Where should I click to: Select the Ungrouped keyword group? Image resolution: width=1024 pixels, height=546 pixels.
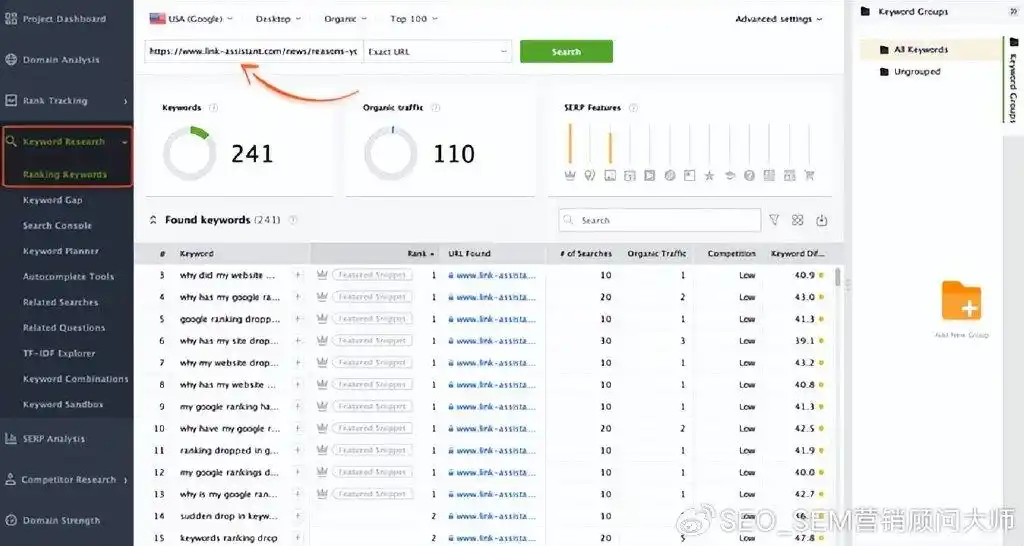point(916,72)
